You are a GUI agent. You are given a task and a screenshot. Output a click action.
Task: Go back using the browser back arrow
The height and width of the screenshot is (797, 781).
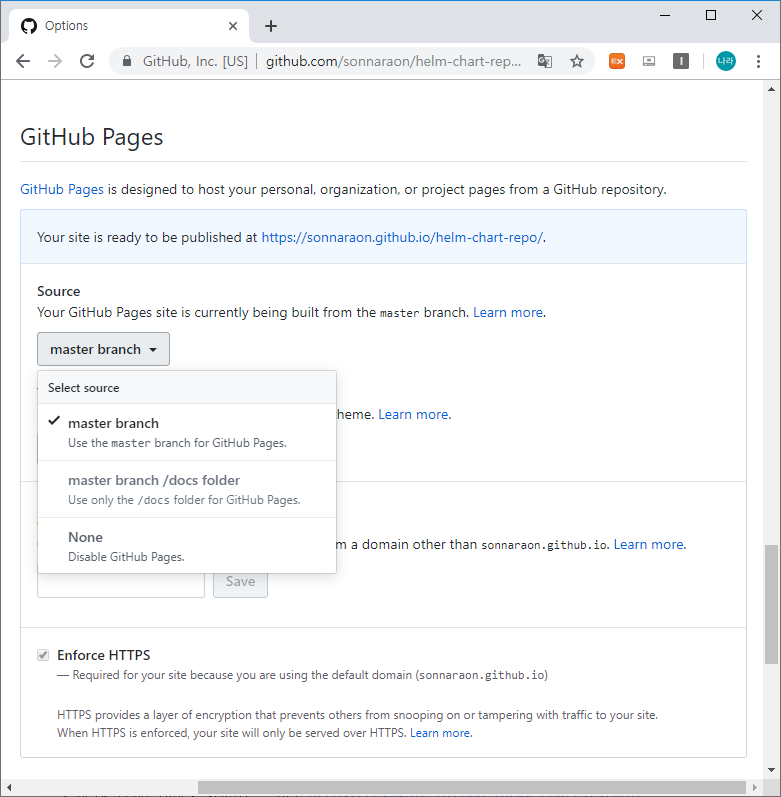click(x=23, y=62)
